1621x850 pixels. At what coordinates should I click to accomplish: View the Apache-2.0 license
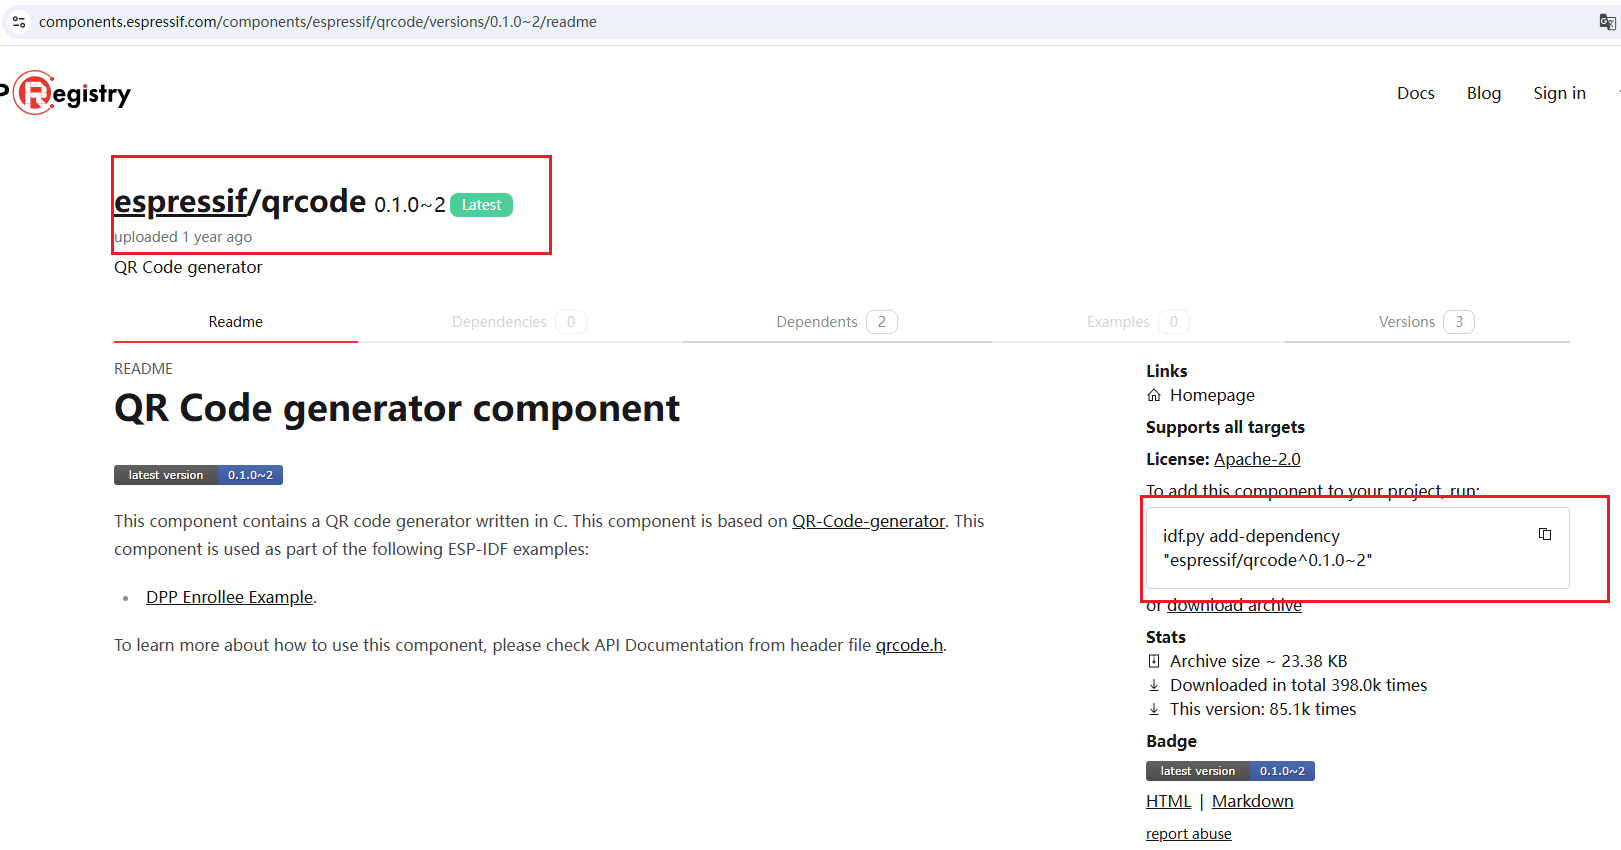tap(1256, 459)
